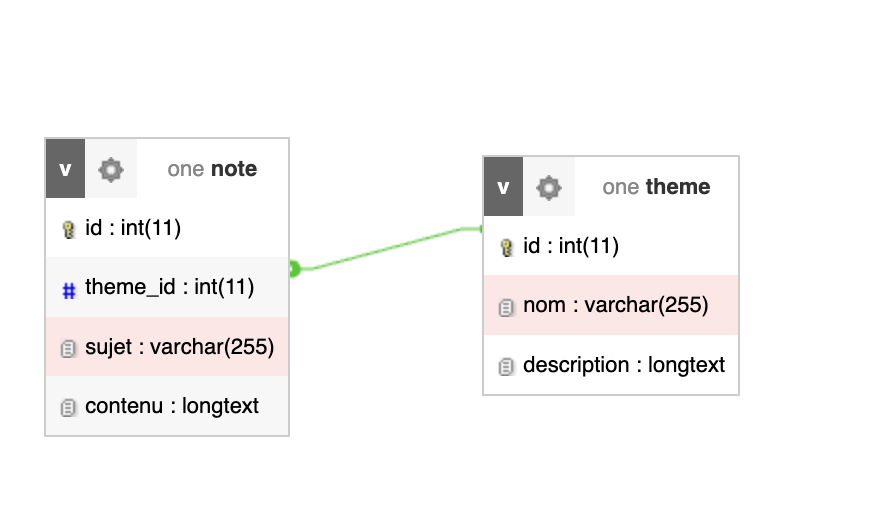
Task: Select the theme table title
Action: (x=656, y=187)
